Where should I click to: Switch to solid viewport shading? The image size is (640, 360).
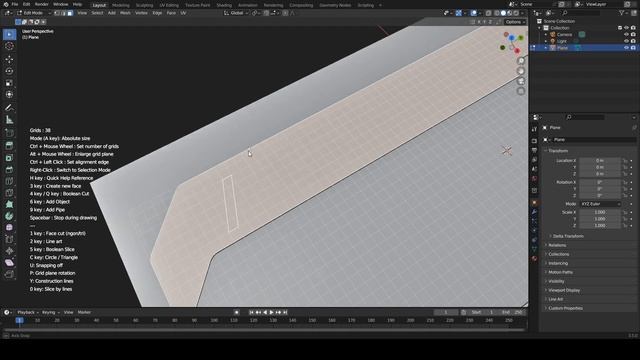503,13
